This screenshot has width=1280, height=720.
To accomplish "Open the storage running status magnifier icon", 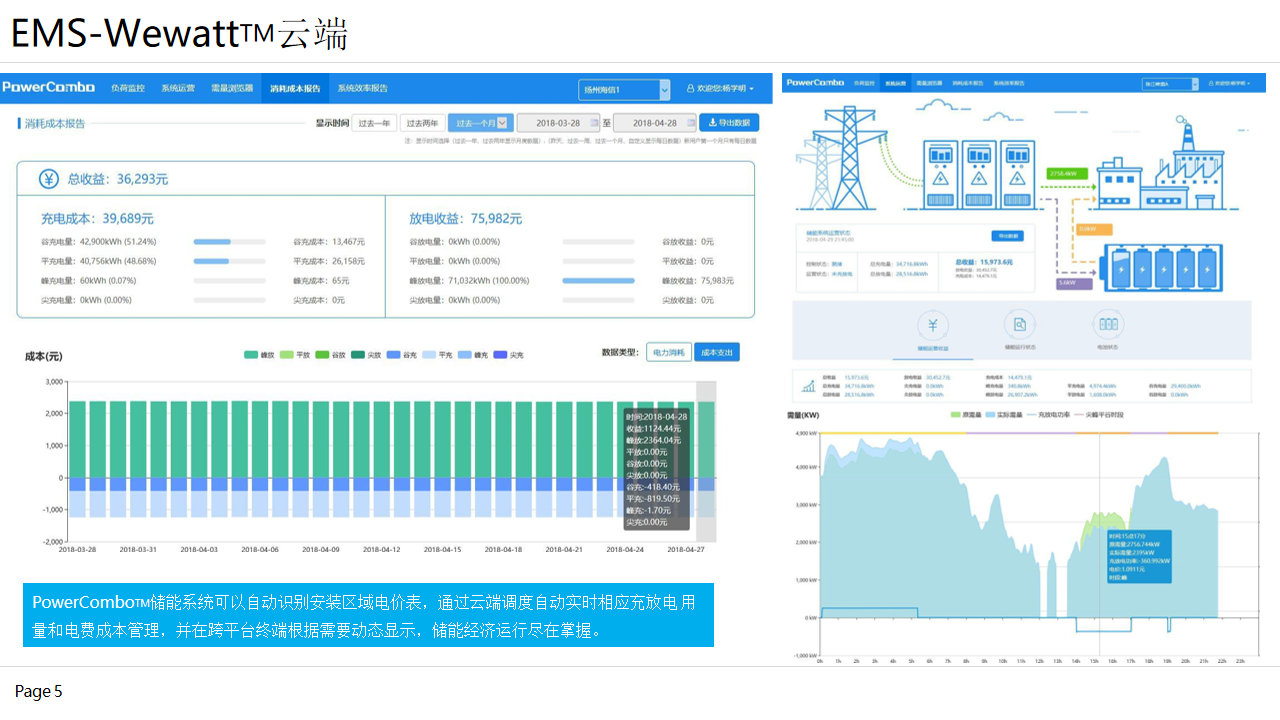I will pos(1019,325).
